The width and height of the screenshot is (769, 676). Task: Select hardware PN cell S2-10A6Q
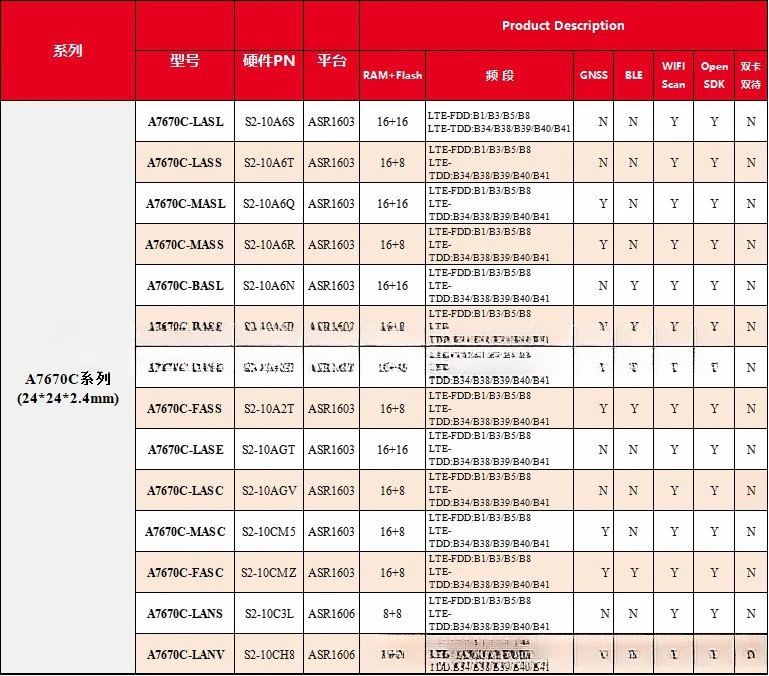tap(269, 204)
